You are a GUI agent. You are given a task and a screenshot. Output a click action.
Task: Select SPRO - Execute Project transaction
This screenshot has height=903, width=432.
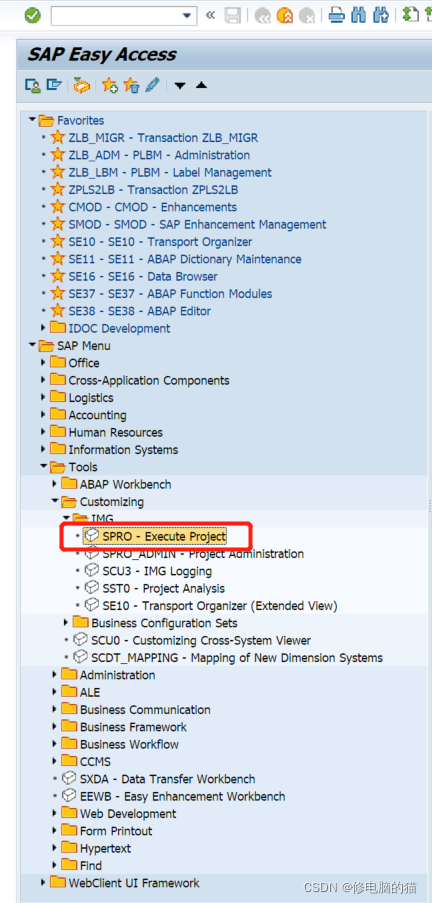click(x=164, y=537)
